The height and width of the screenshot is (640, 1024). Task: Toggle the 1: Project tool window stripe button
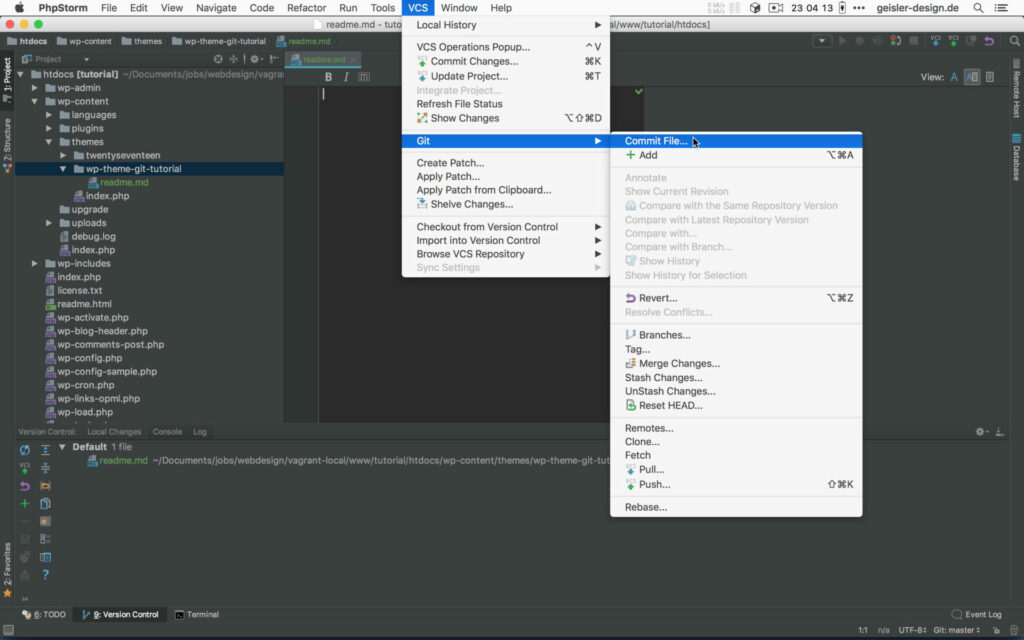pyautogui.click(x=7, y=80)
